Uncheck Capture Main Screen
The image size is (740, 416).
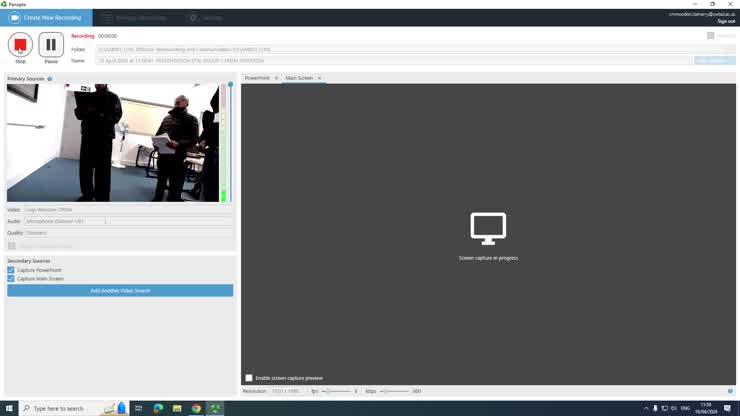(x=11, y=279)
